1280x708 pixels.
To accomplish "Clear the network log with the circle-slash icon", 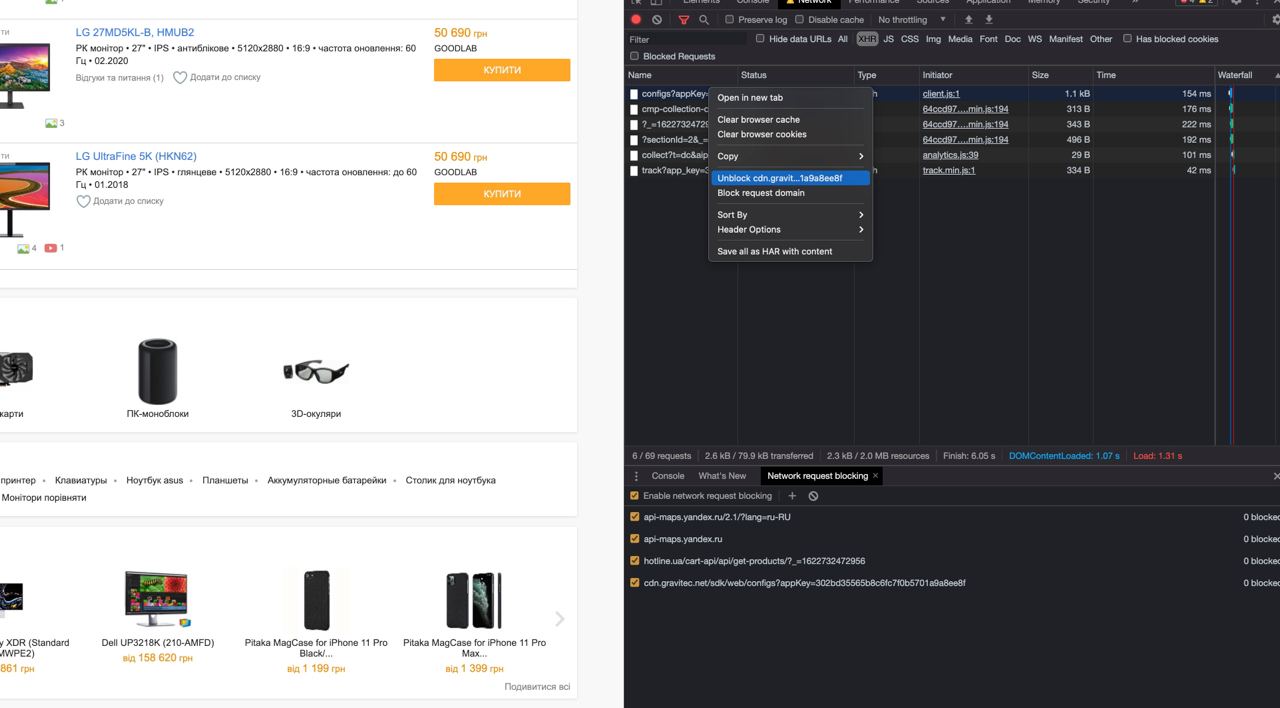I will (657, 19).
